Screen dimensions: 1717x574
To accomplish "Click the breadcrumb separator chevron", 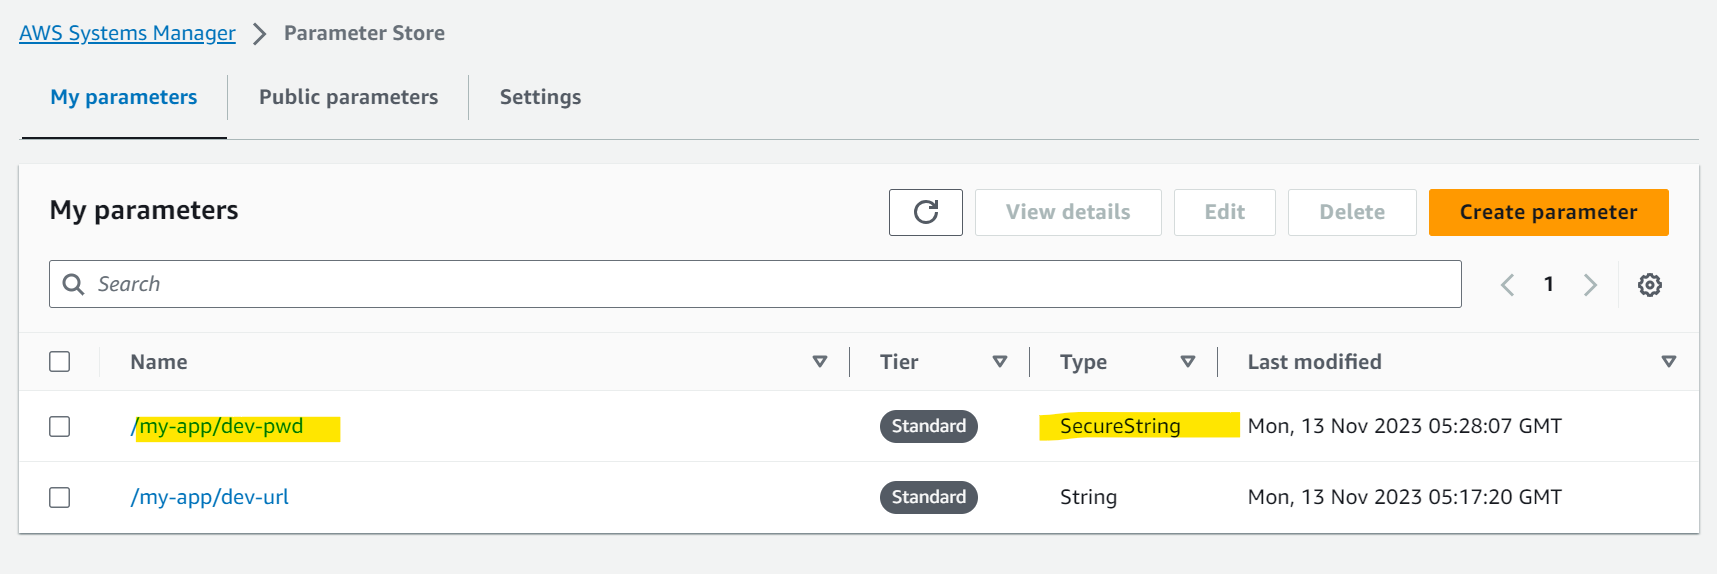I will 260,34.
